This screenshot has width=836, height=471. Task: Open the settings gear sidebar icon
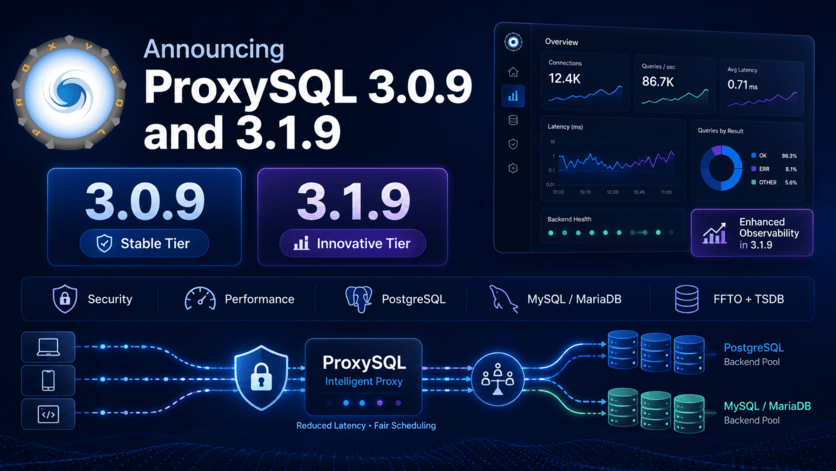pyautogui.click(x=513, y=168)
